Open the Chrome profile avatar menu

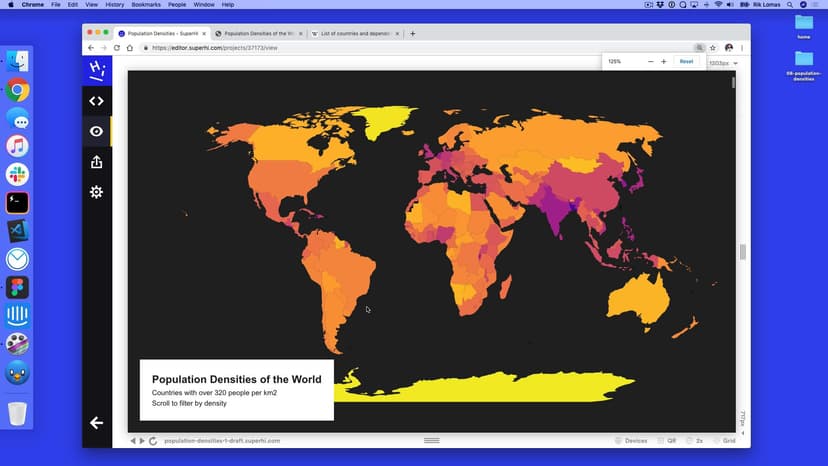tap(729, 47)
